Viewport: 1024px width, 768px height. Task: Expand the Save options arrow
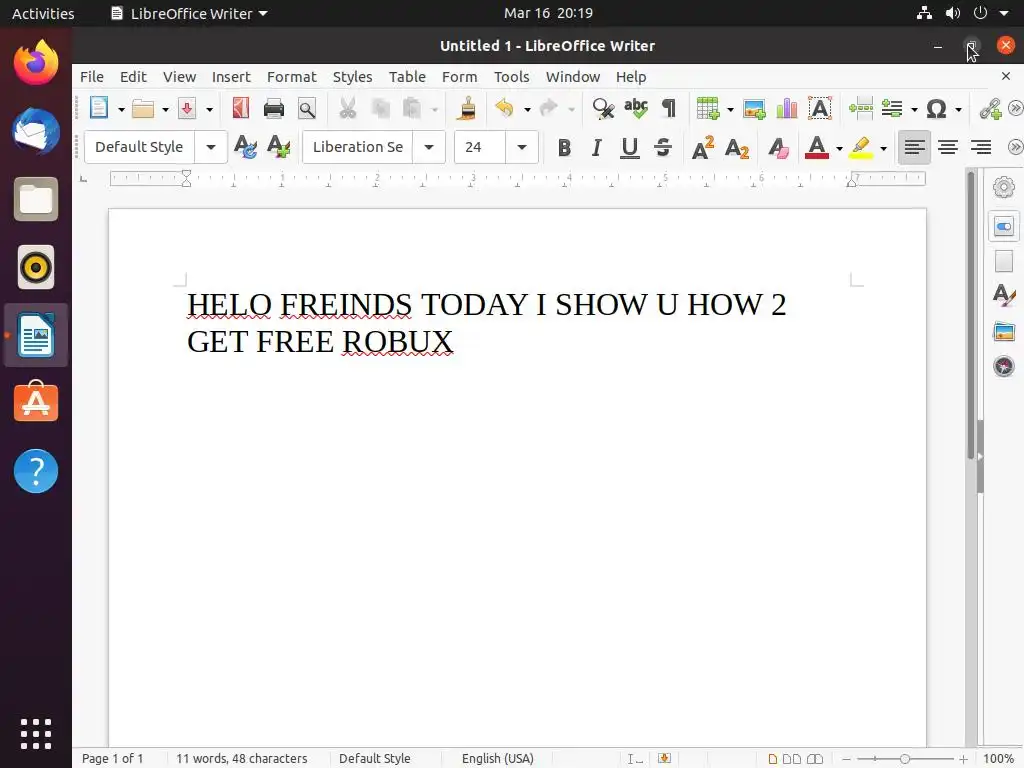point(209,110)
